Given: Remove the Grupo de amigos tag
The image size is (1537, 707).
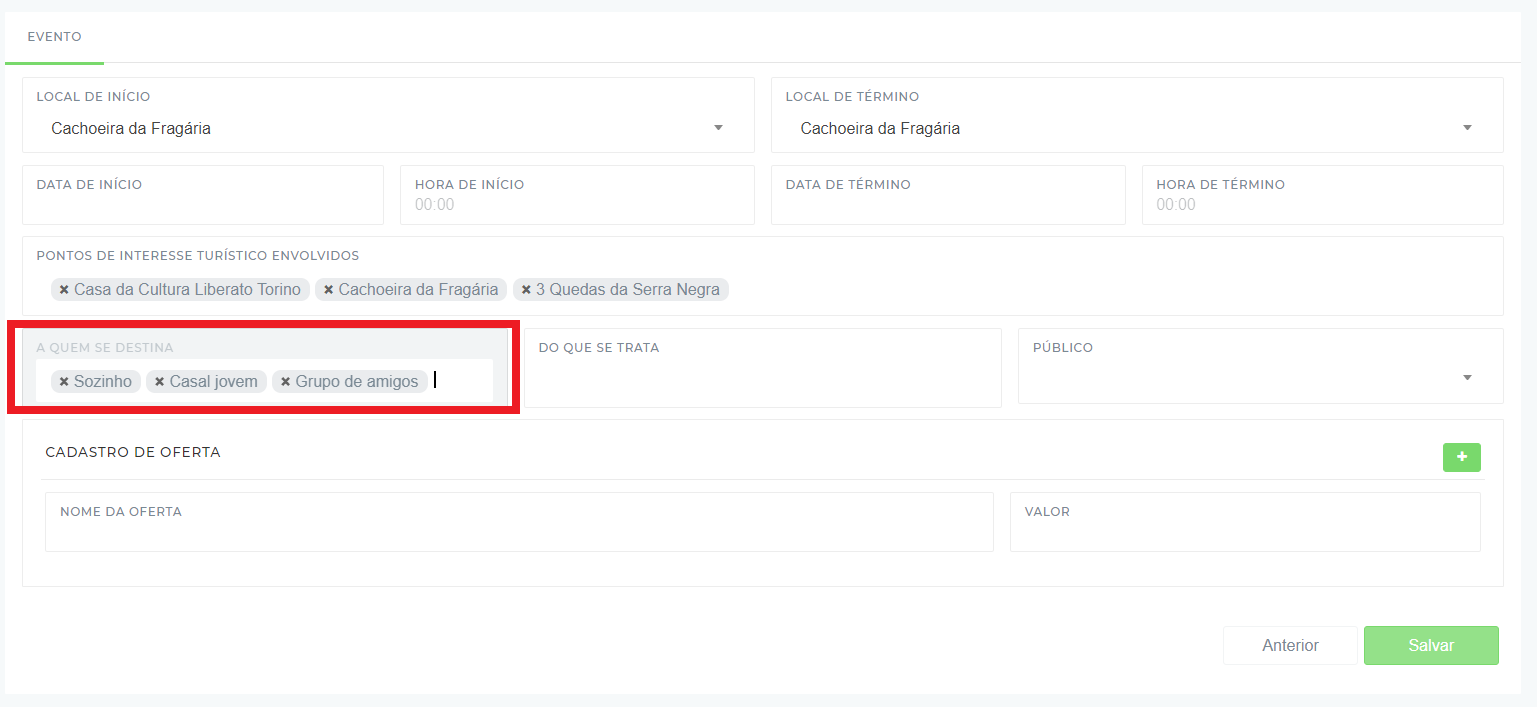Looking at the screenshot, I should tap(285, 382).
